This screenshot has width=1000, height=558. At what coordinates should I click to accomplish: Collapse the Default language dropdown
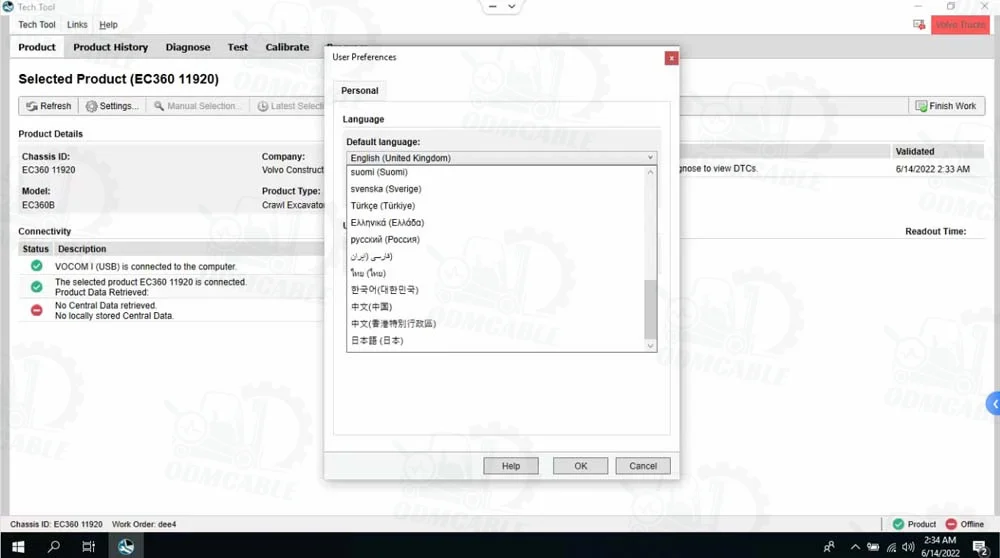[x=650, y=158]
